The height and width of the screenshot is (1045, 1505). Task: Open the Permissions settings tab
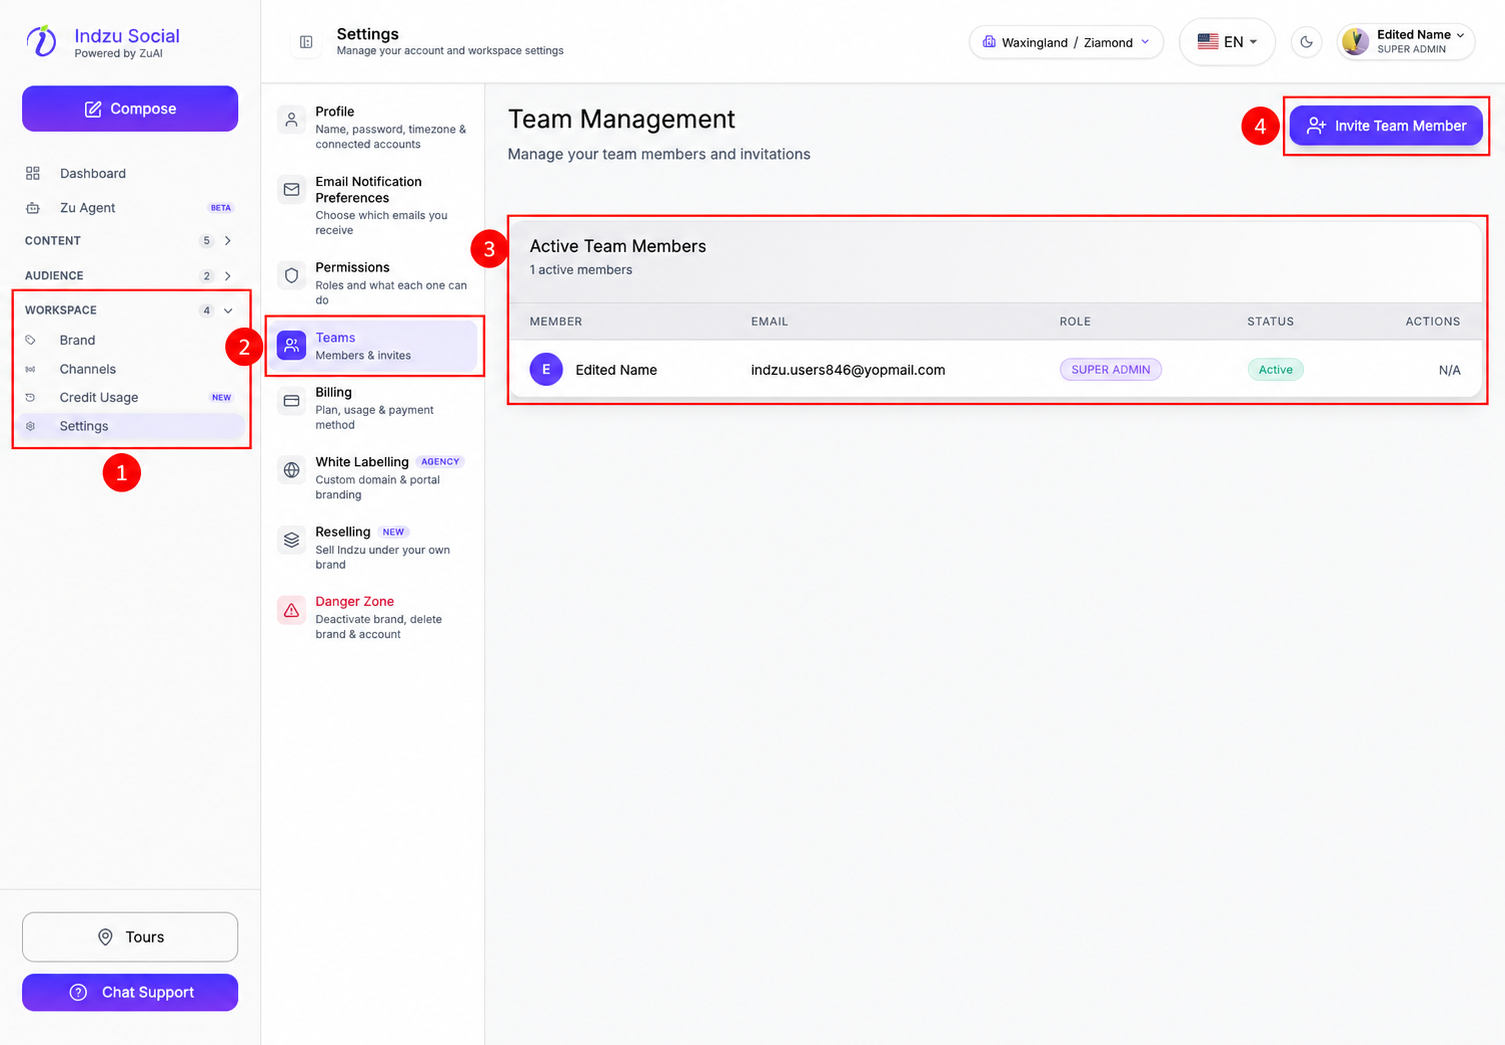click(x=375, y=285)
